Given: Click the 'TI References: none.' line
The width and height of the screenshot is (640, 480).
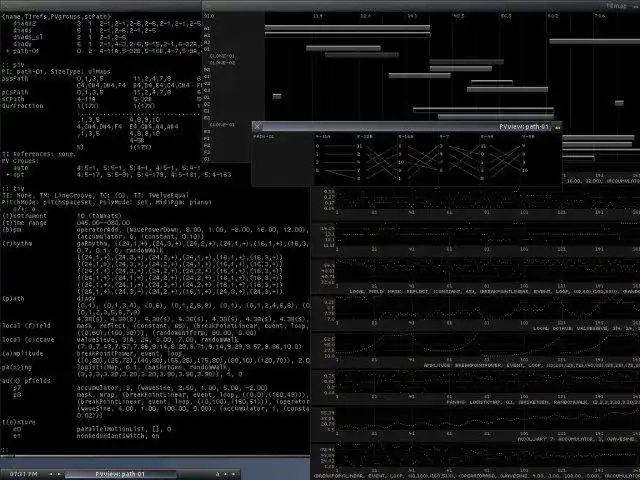Looking at the screenshot, I should tap(39, 154).
